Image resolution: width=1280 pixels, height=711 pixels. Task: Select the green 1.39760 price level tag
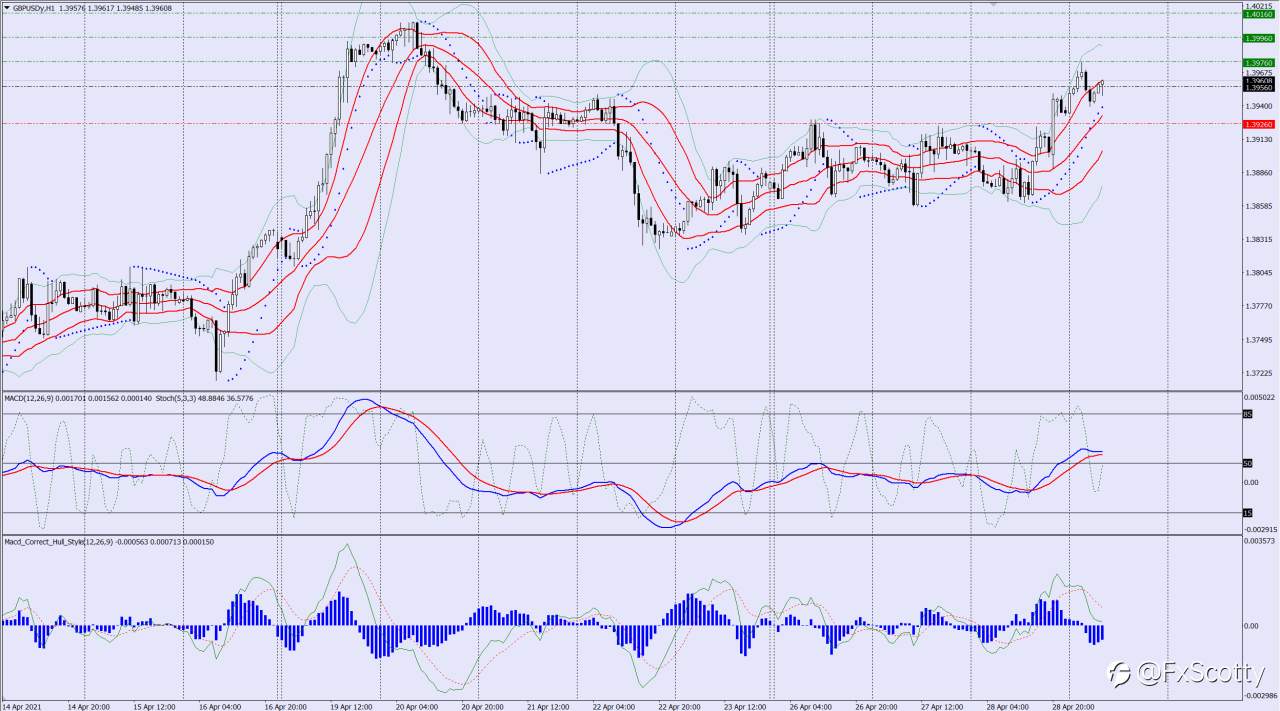(1257, 62)
